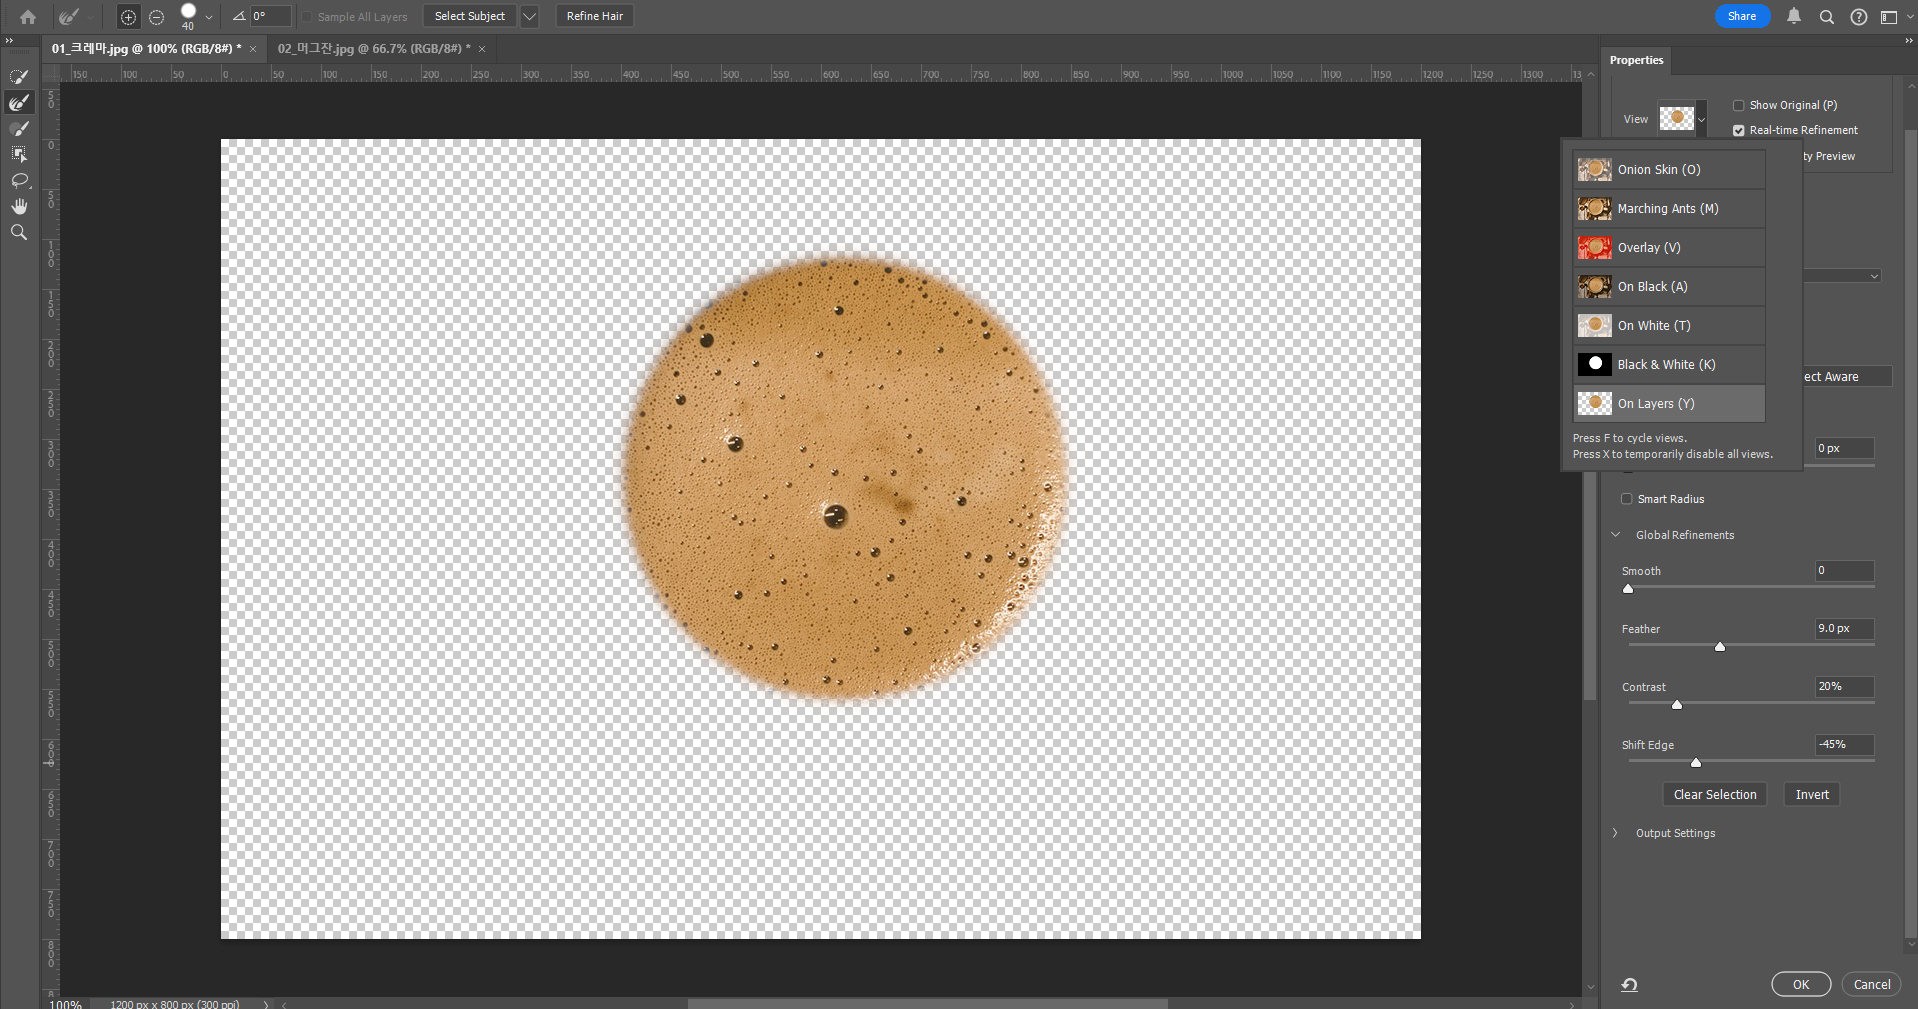1918x1009 pixels.
Task: Click Subtract from selection brush mode
Action: point(156,17)
